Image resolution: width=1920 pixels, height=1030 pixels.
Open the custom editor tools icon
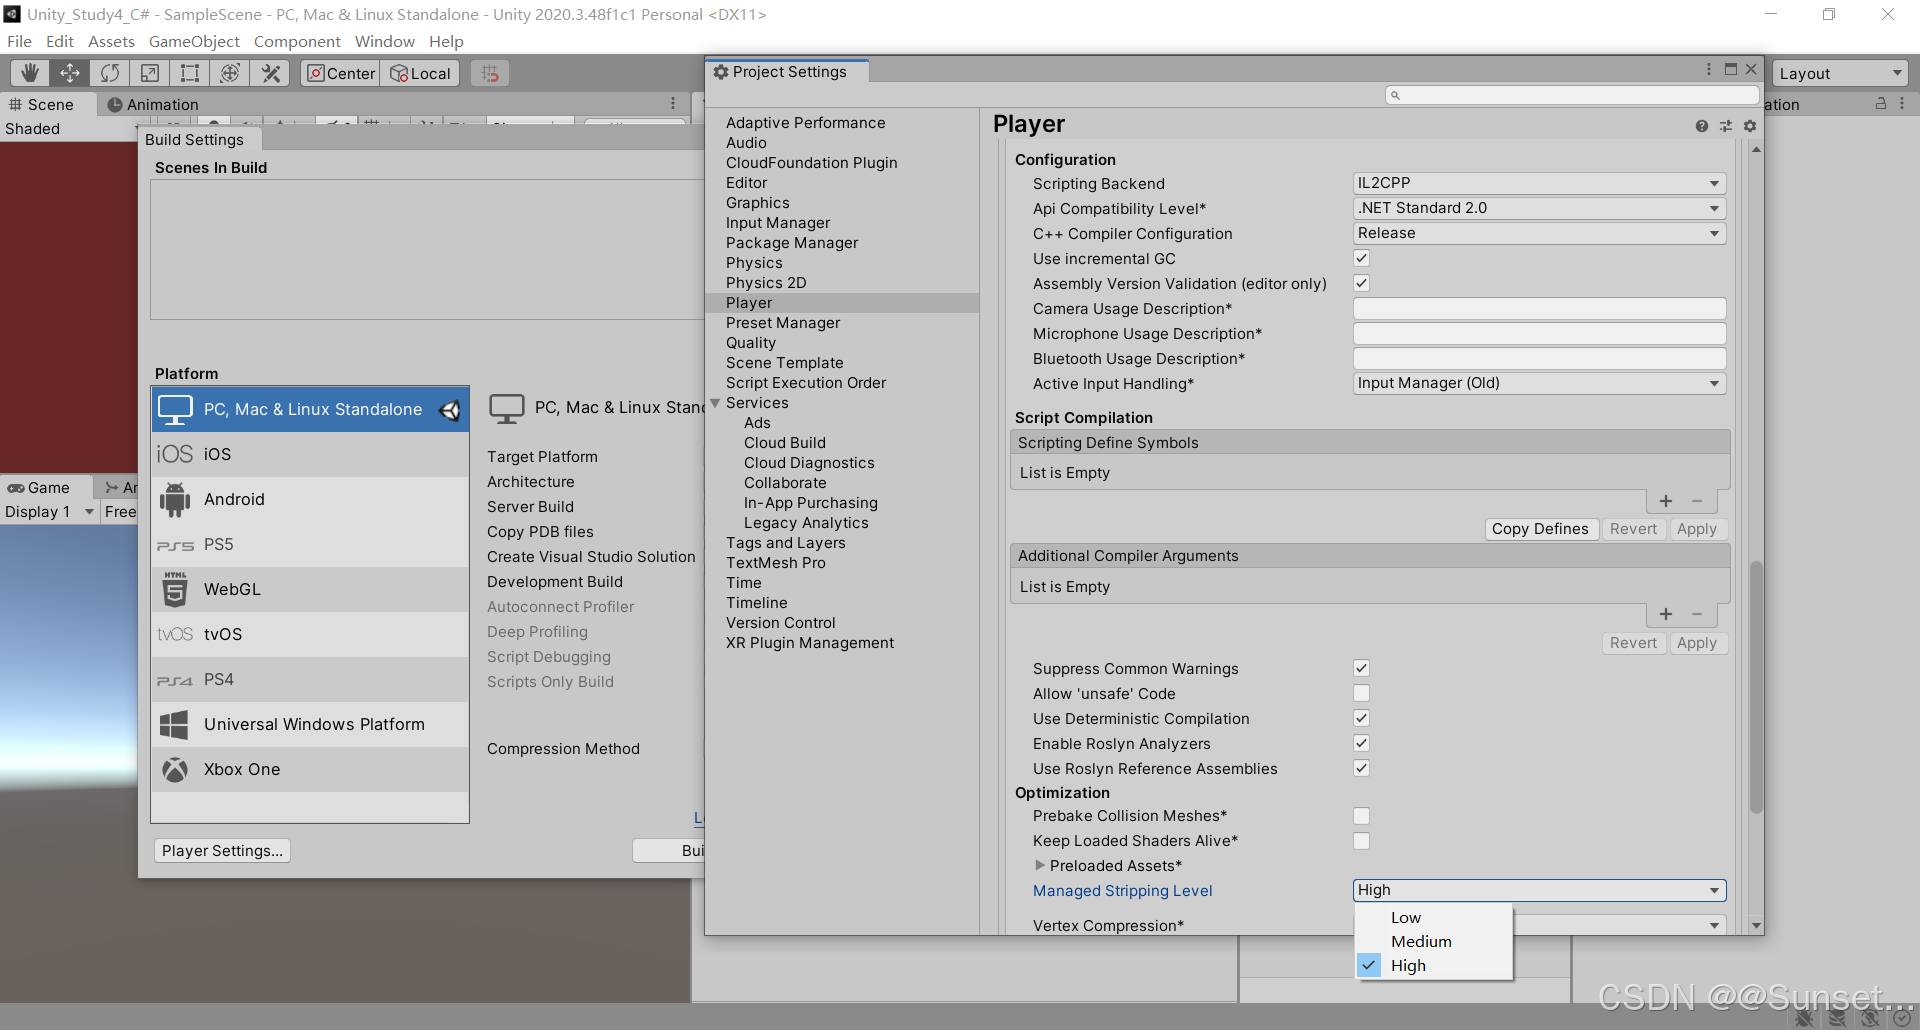coord(270,73)
